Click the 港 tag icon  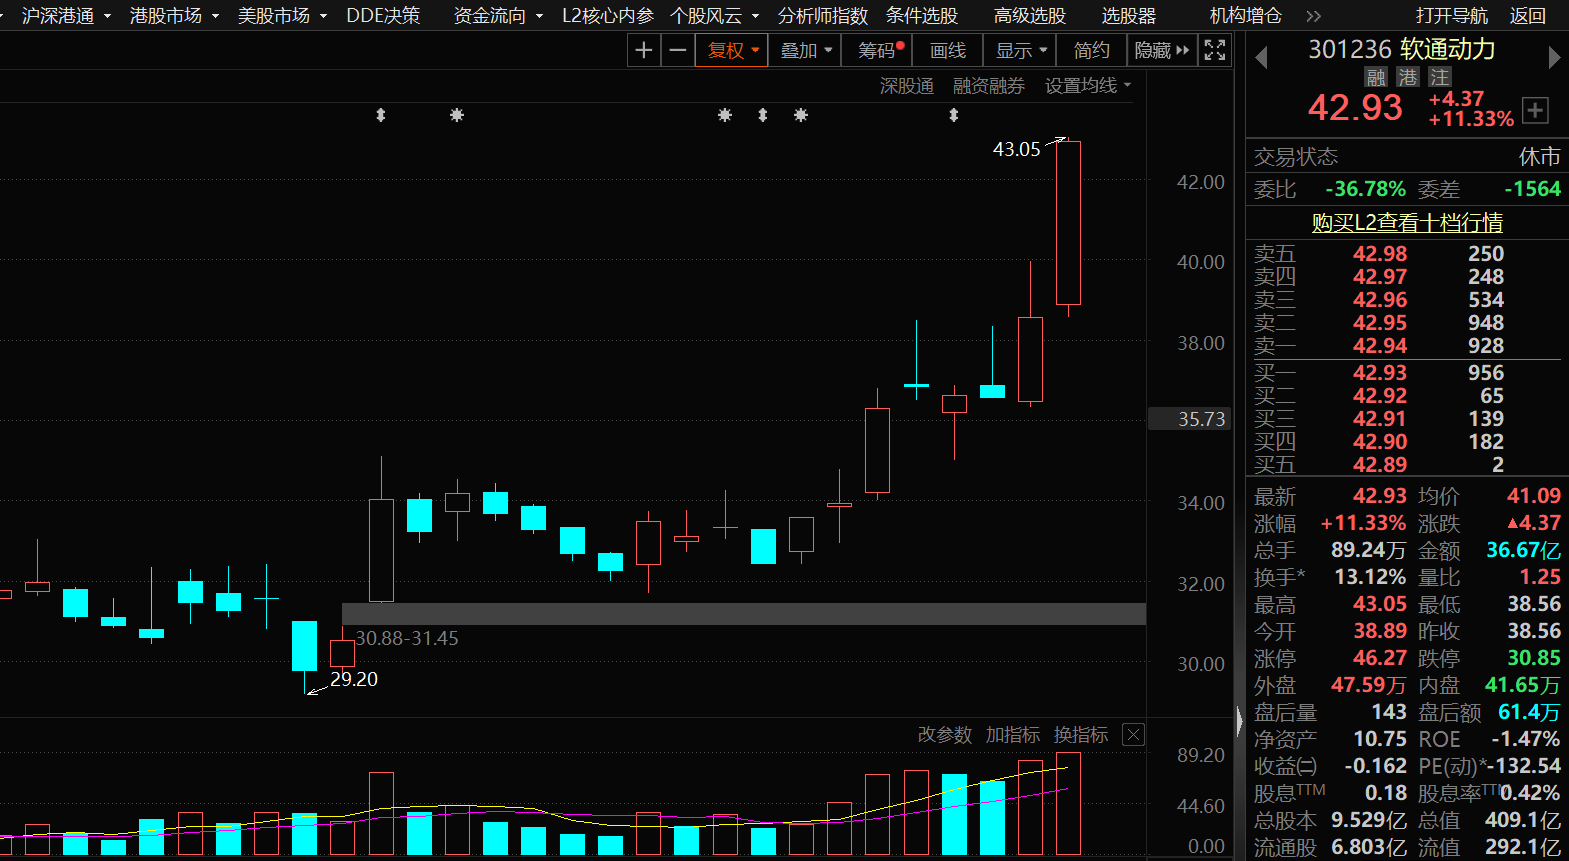1408,77
